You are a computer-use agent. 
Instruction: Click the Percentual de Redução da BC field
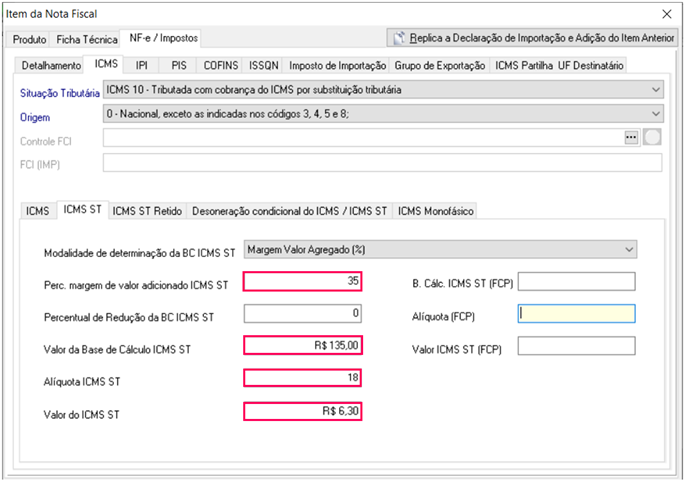[x=302, y=314]
